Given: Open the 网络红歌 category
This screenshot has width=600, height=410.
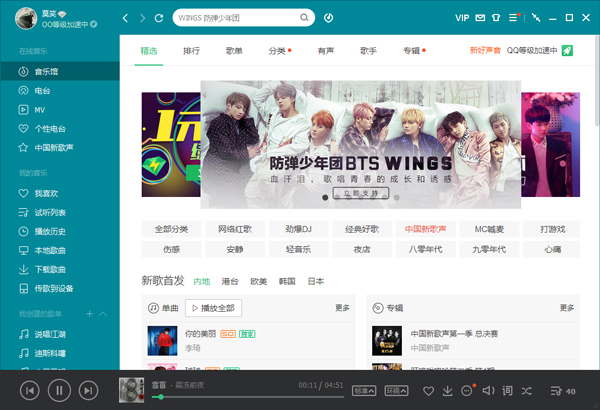Looking at the screenshot, I should 235,229.
